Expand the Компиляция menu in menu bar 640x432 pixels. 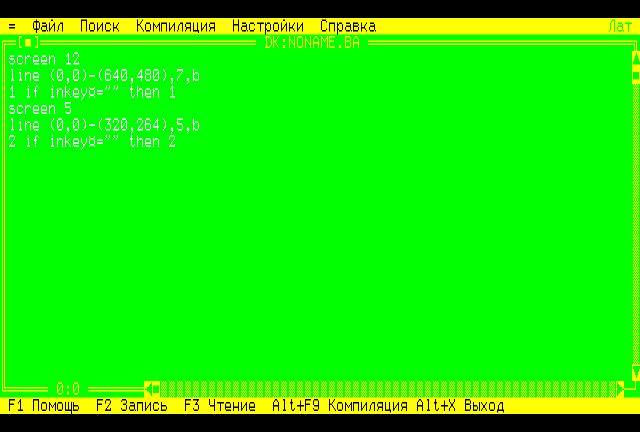176,26
